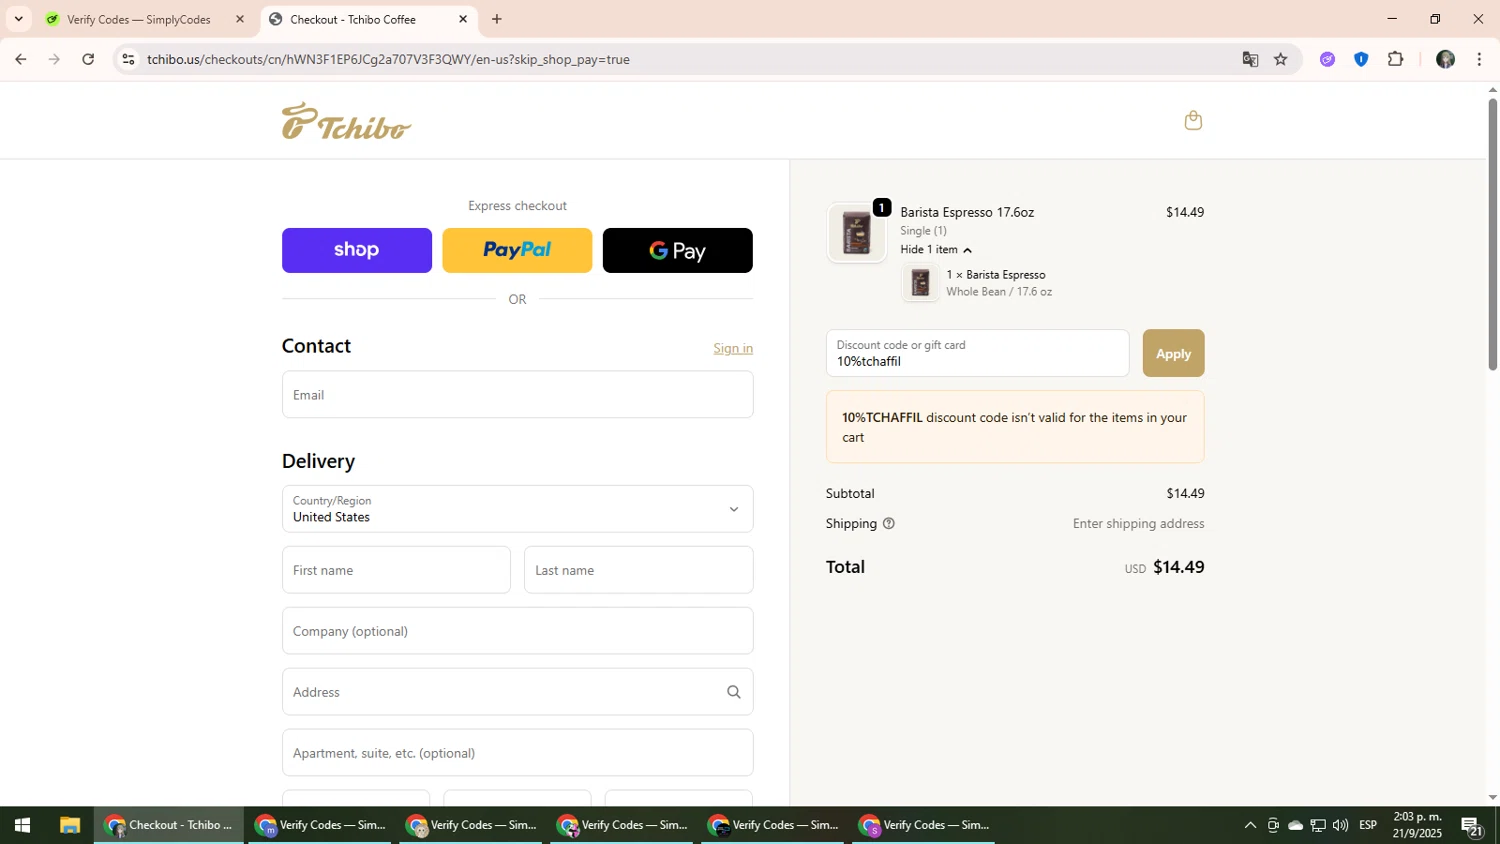Viewport: 1500px width, 844px height.
Task: Open the Sign in link
Action: pyautogui.click(x=733, y=348)
